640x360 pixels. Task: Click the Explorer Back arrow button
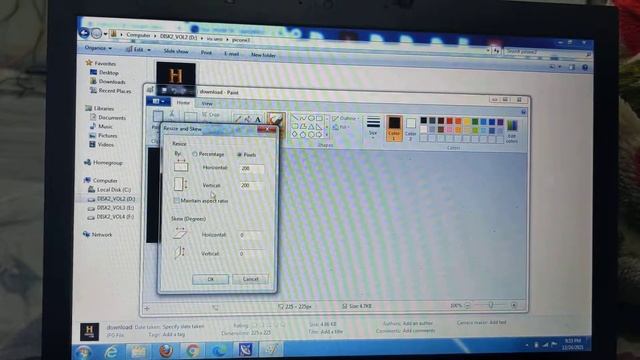click(84, 33)
